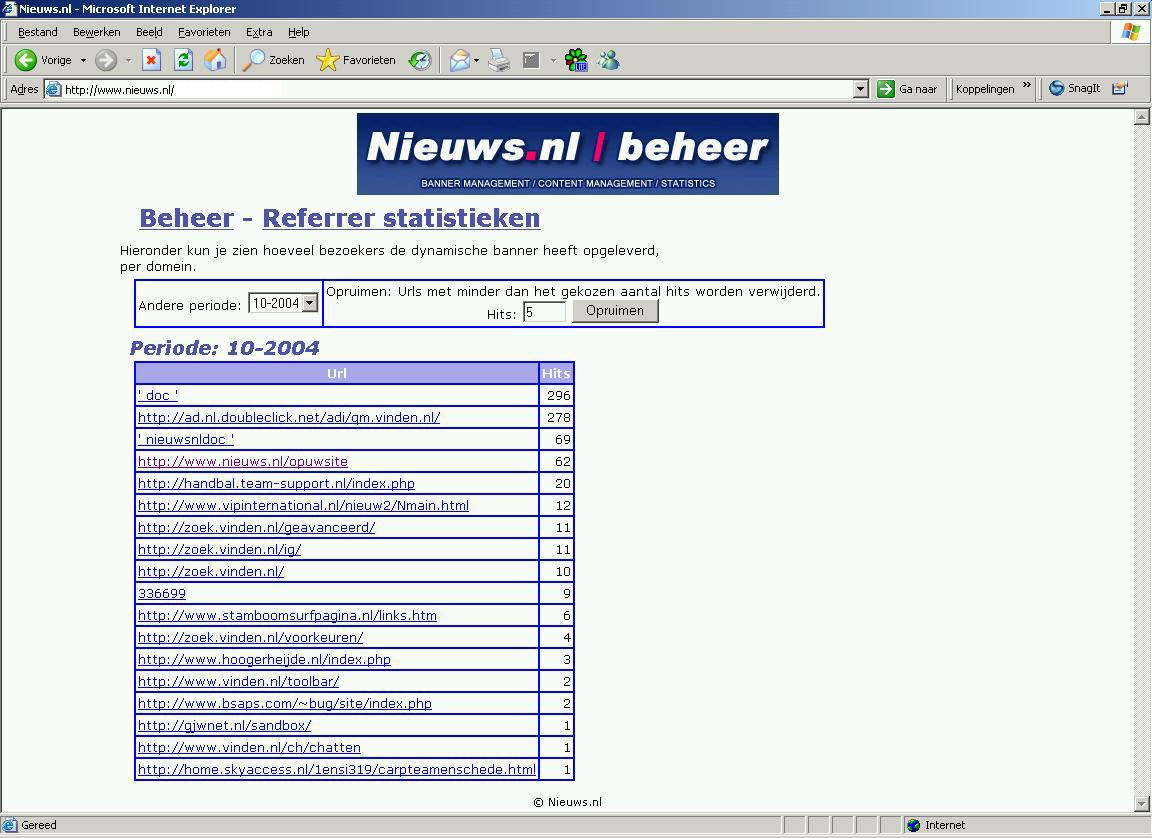The image size is (1152, 838).
Task: Click the SnagIt window capture icon
Action: click(1120, 88)
